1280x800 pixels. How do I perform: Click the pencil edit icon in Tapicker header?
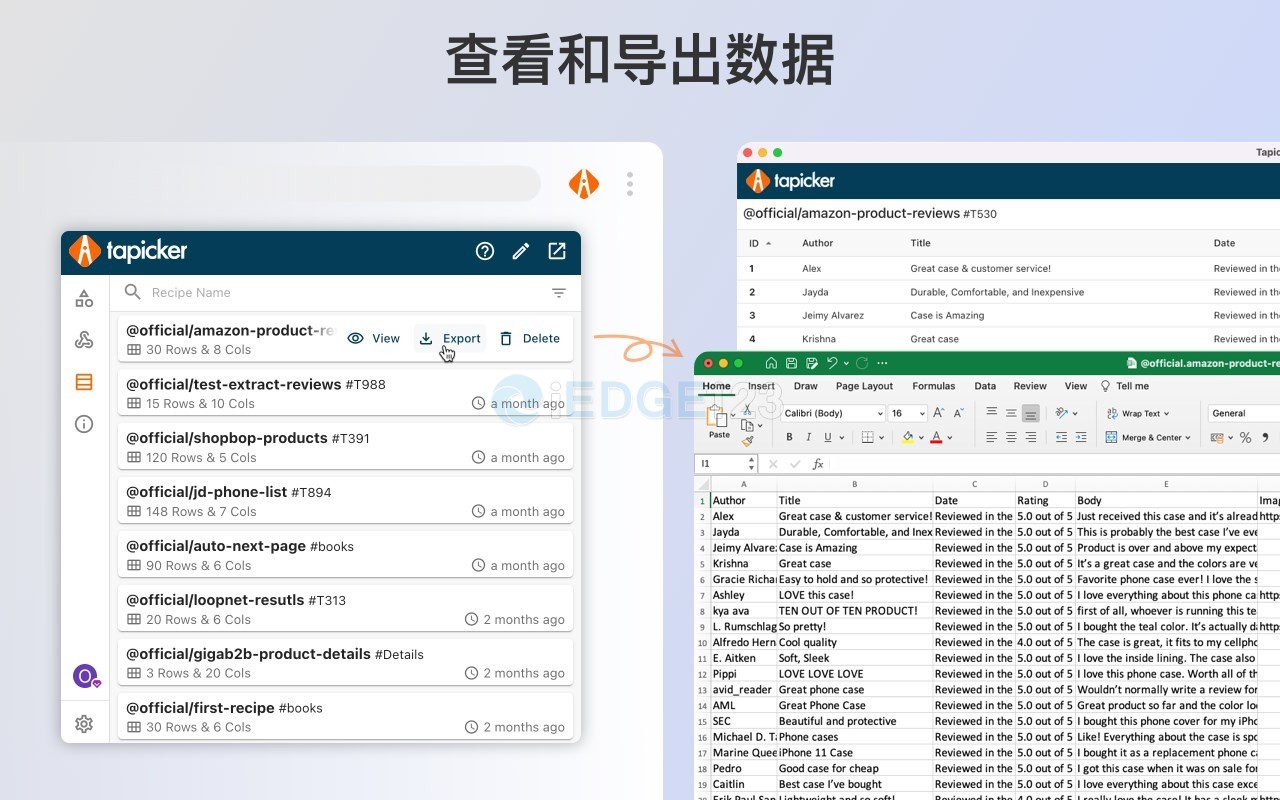tap(521, 251)
